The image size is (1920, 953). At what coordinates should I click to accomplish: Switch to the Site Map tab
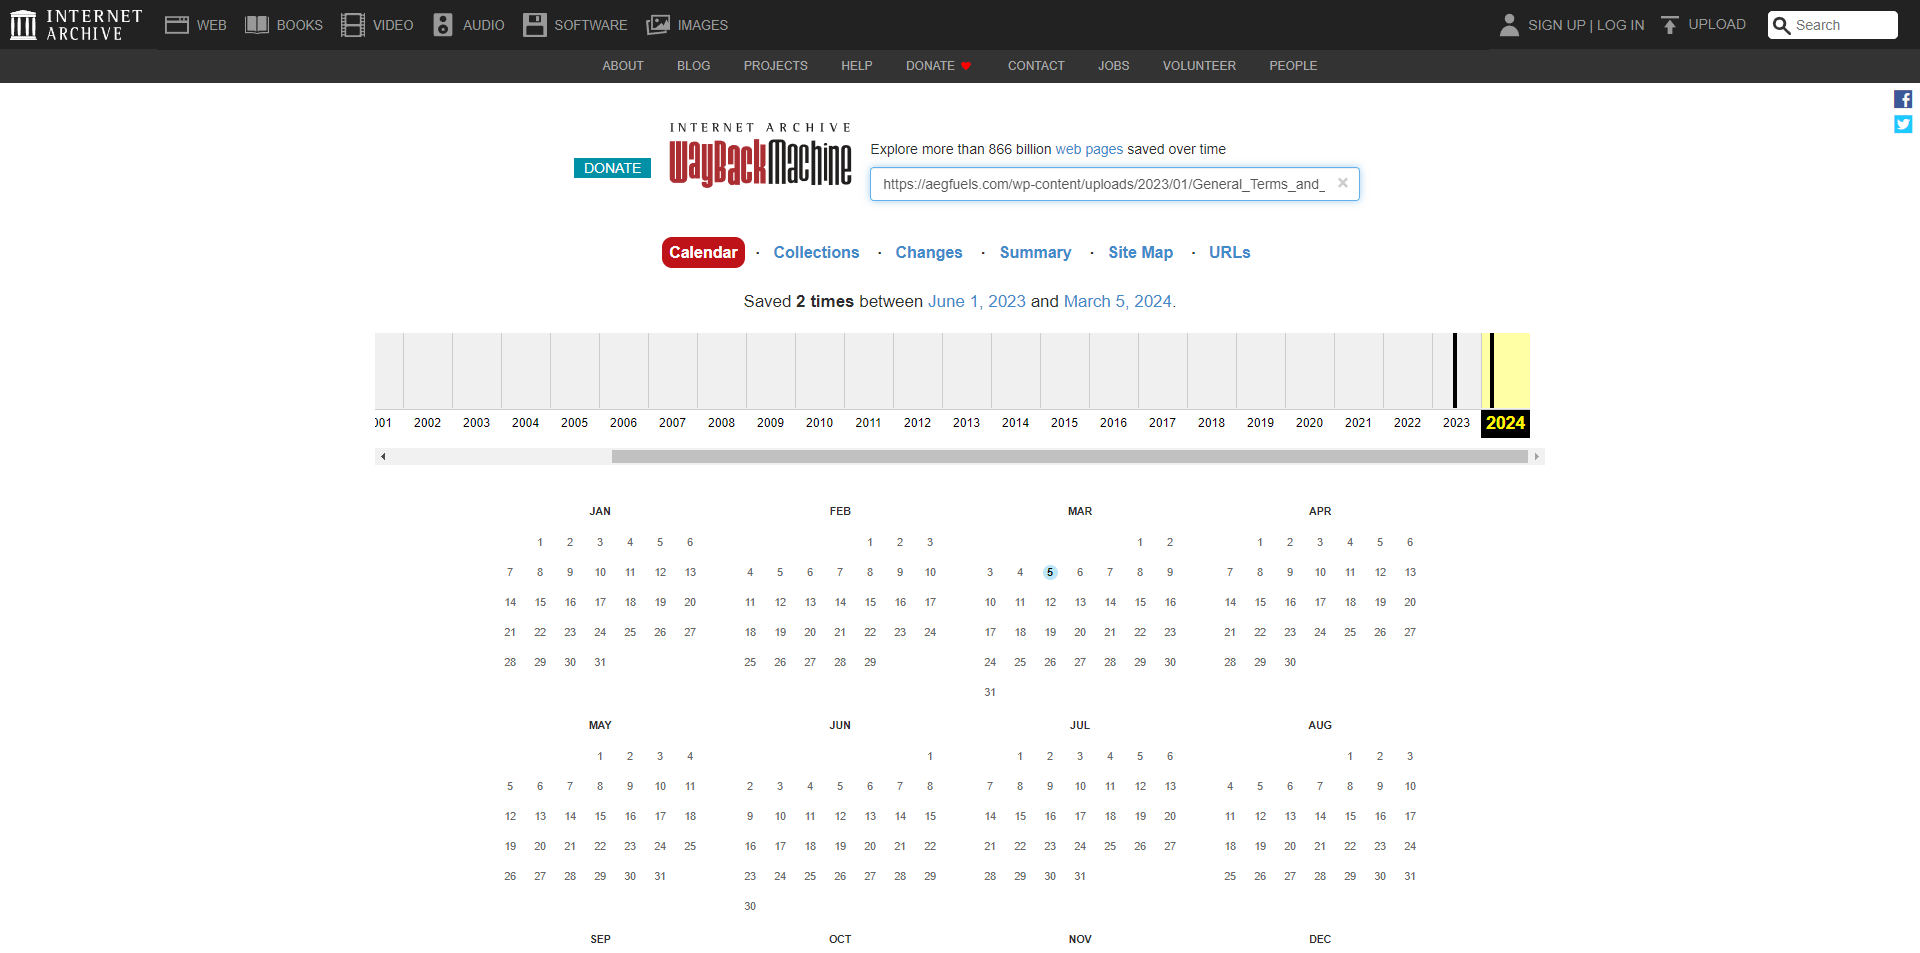click(x=1141, y=253)
